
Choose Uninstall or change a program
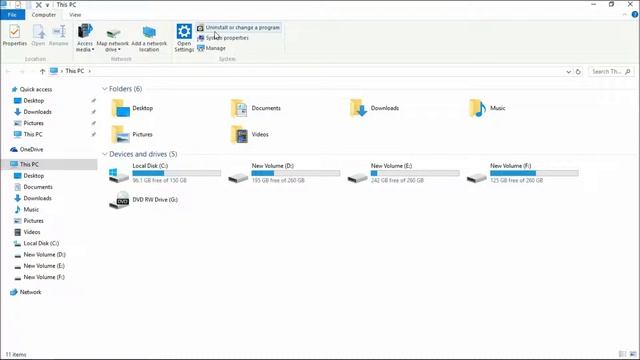pos(238,27)
